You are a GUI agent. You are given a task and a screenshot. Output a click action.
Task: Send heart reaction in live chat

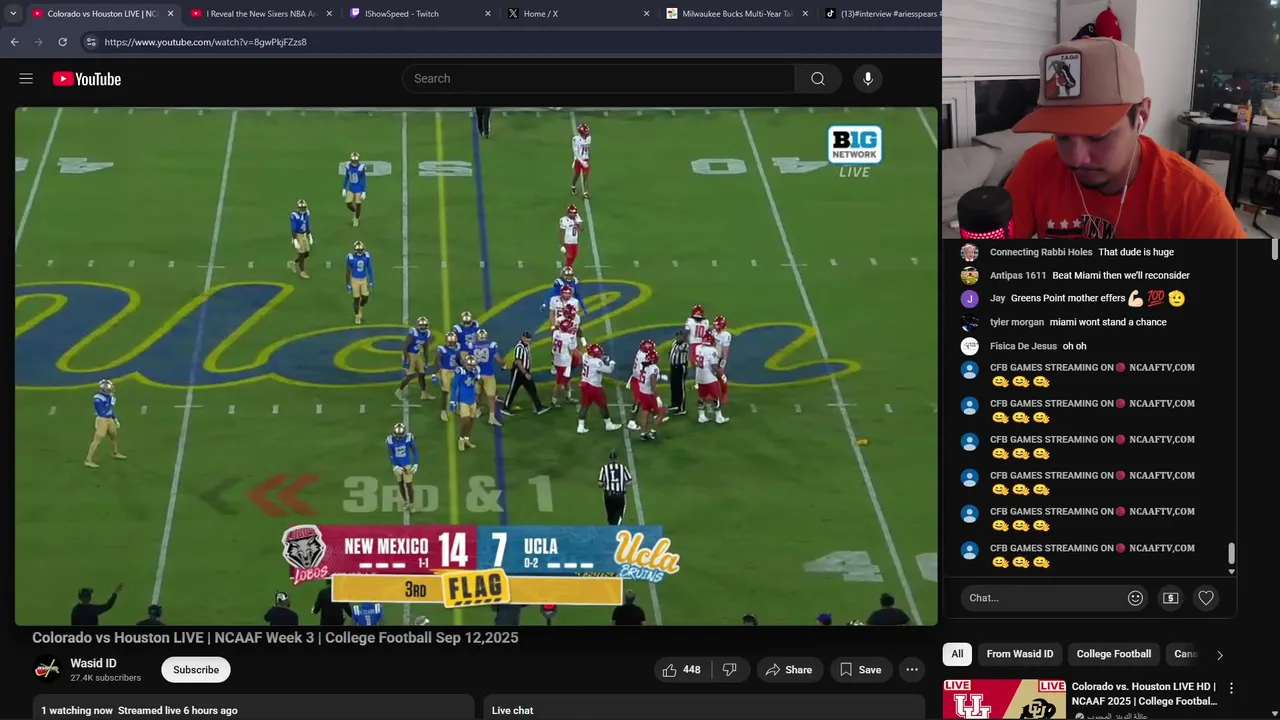point(1206,598)
